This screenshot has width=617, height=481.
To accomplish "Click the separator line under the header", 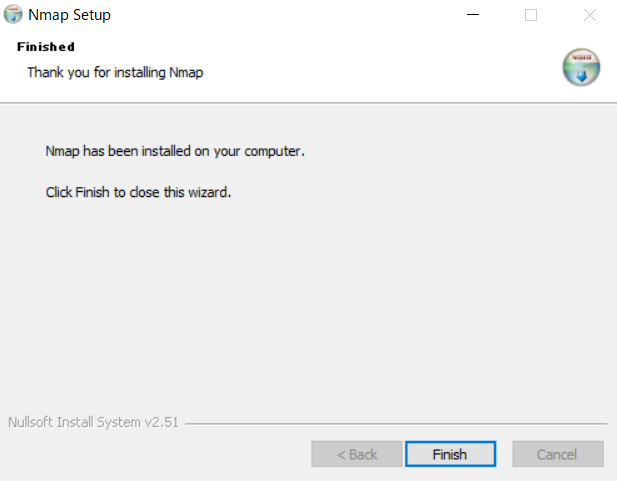I will click(308, 103).
